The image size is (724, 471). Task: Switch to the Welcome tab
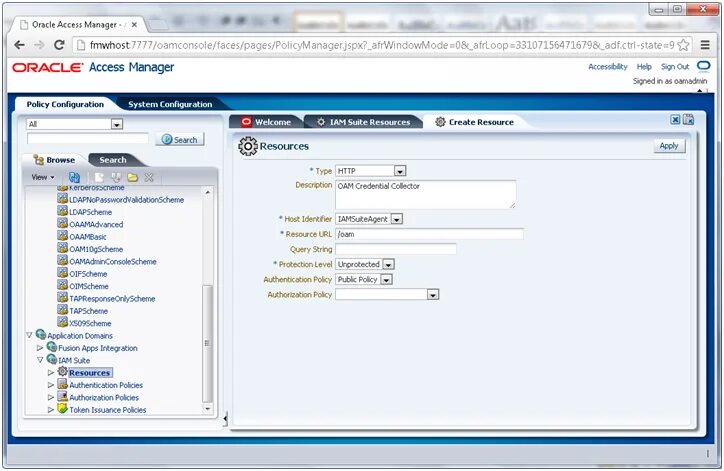point(266,122)
